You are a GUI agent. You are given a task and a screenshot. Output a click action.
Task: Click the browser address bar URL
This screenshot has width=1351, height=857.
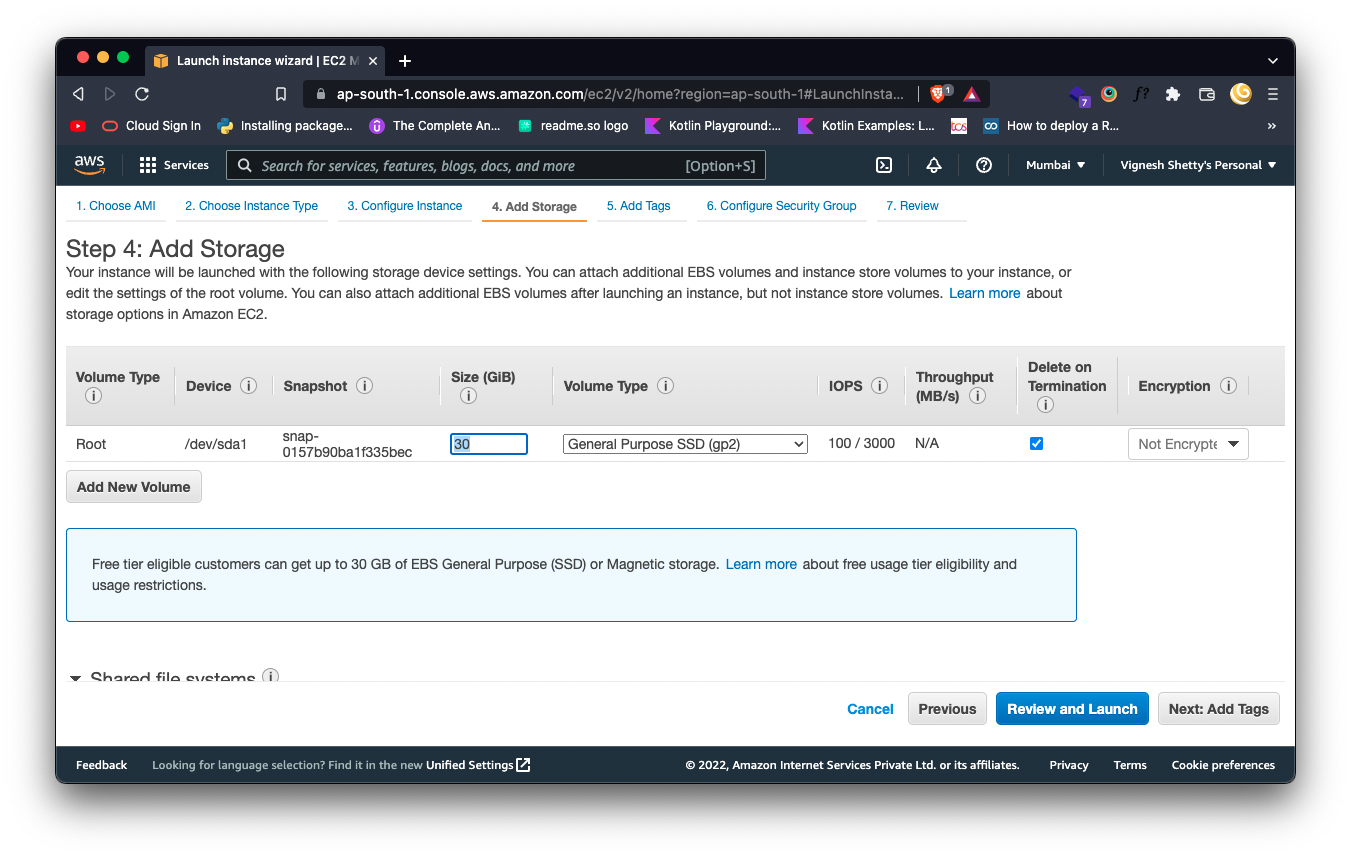pos(620,94)
